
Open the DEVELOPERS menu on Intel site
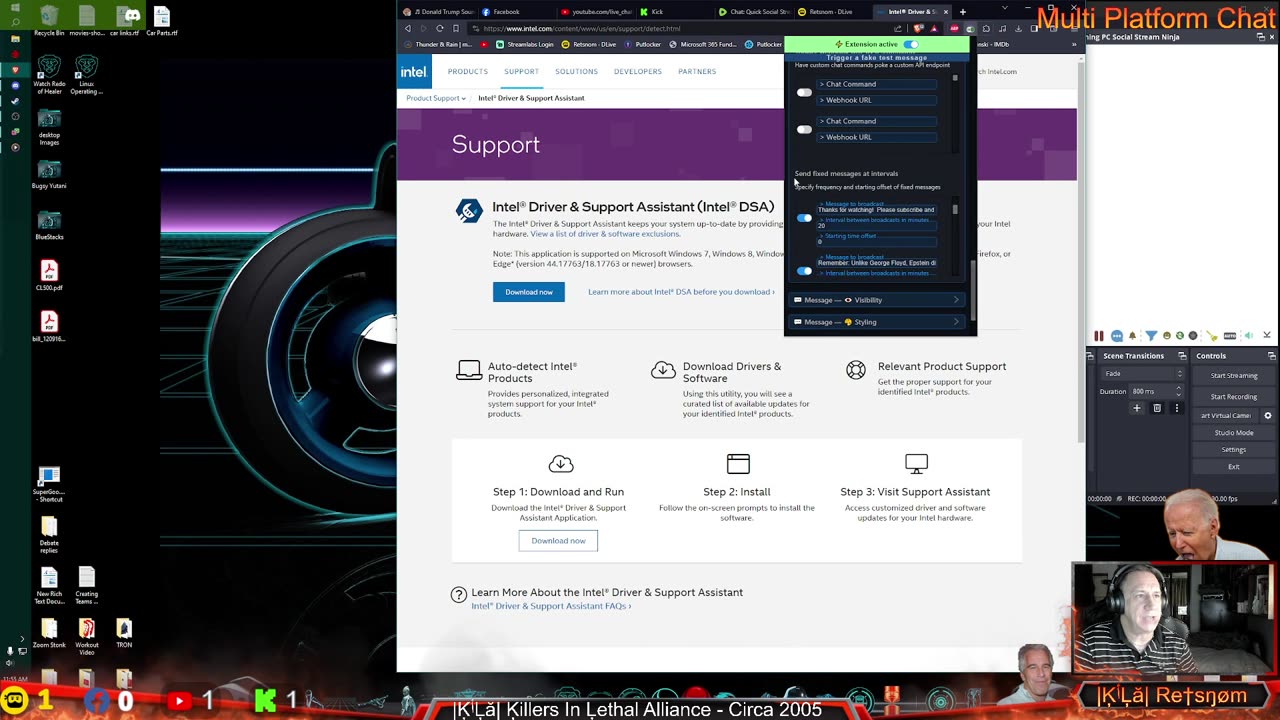pyautogui.click(x=638, y=71)
